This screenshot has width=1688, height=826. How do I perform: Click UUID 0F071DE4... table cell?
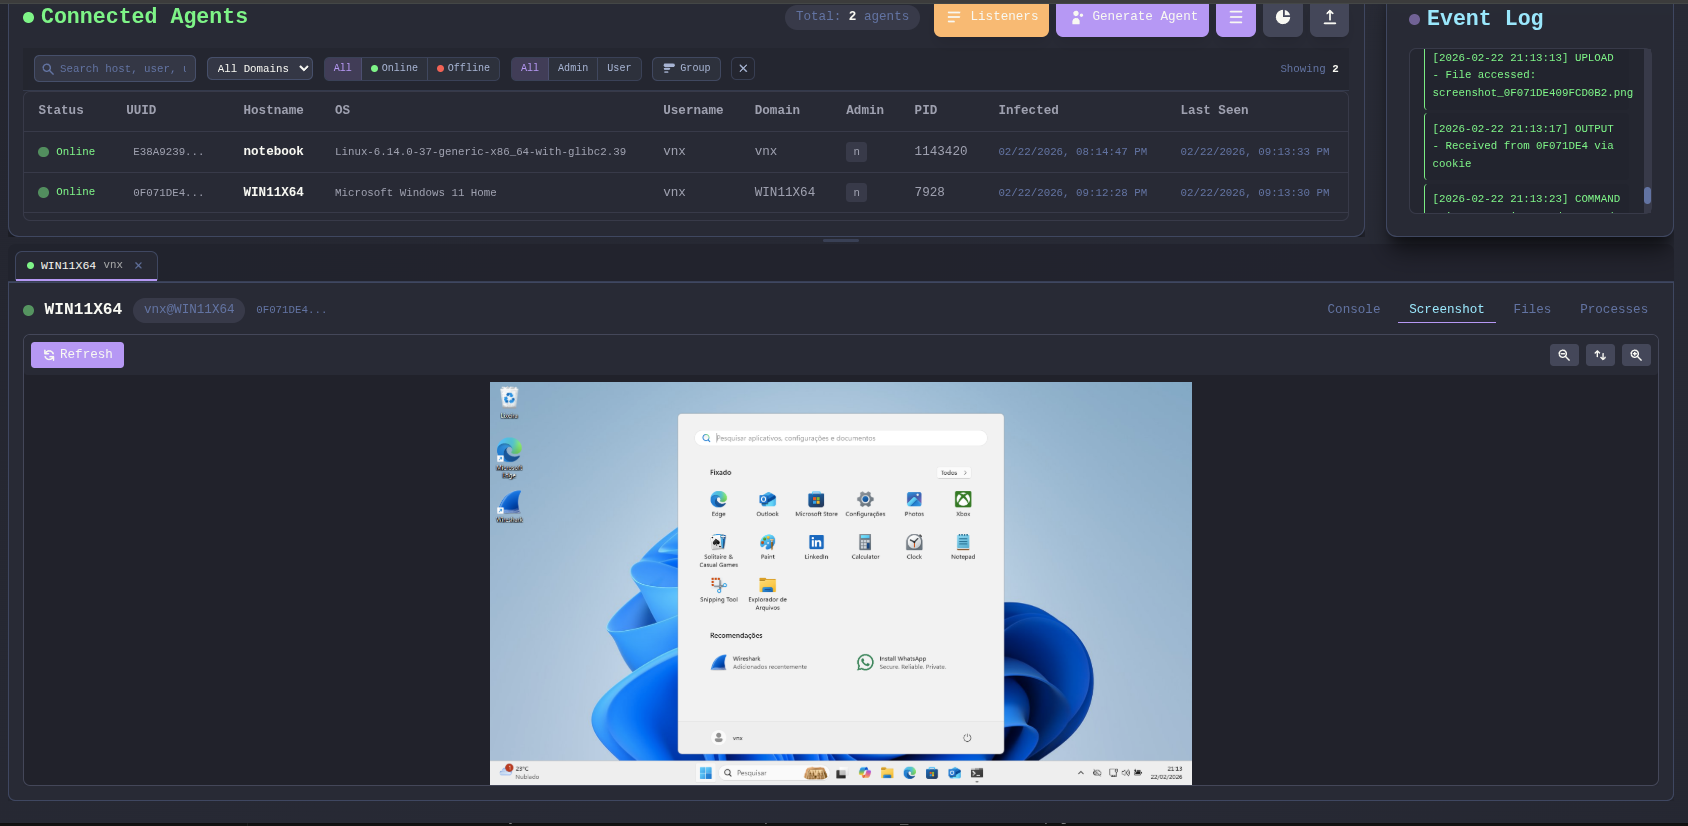pos(168,193)
